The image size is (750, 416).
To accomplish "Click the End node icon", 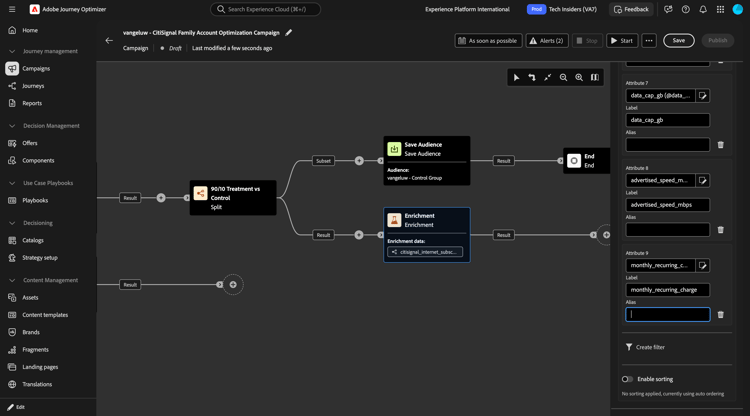I will click(574, 161).
